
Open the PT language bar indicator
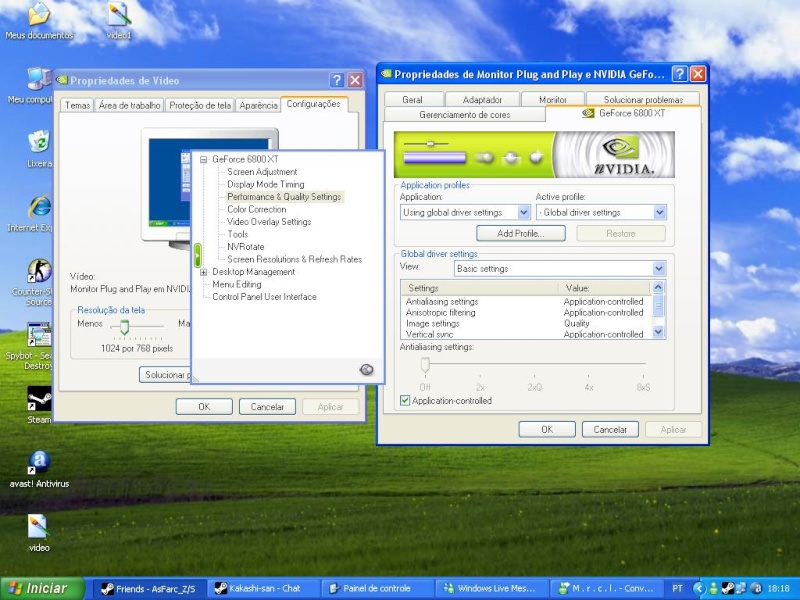click(x=677, y=588)
